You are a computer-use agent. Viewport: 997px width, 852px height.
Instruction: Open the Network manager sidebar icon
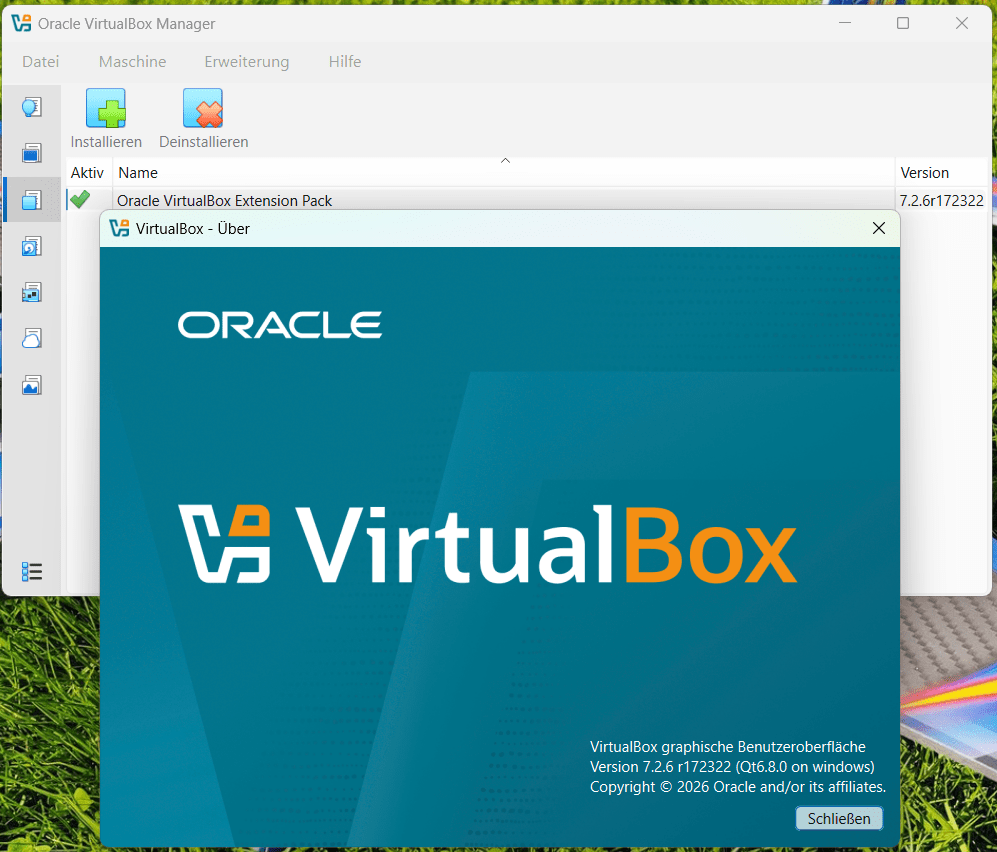click(32, 292)
